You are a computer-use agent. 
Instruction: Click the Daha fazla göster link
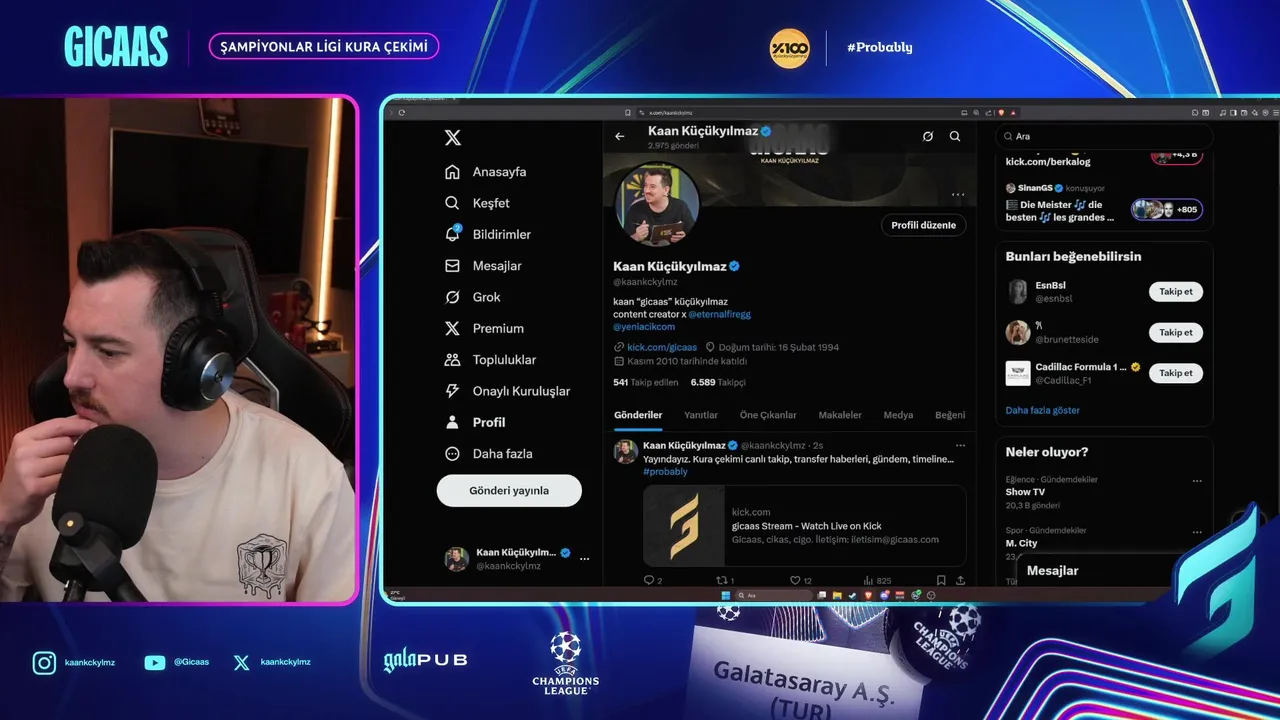pyautogui.click(x=1042, y=411)
